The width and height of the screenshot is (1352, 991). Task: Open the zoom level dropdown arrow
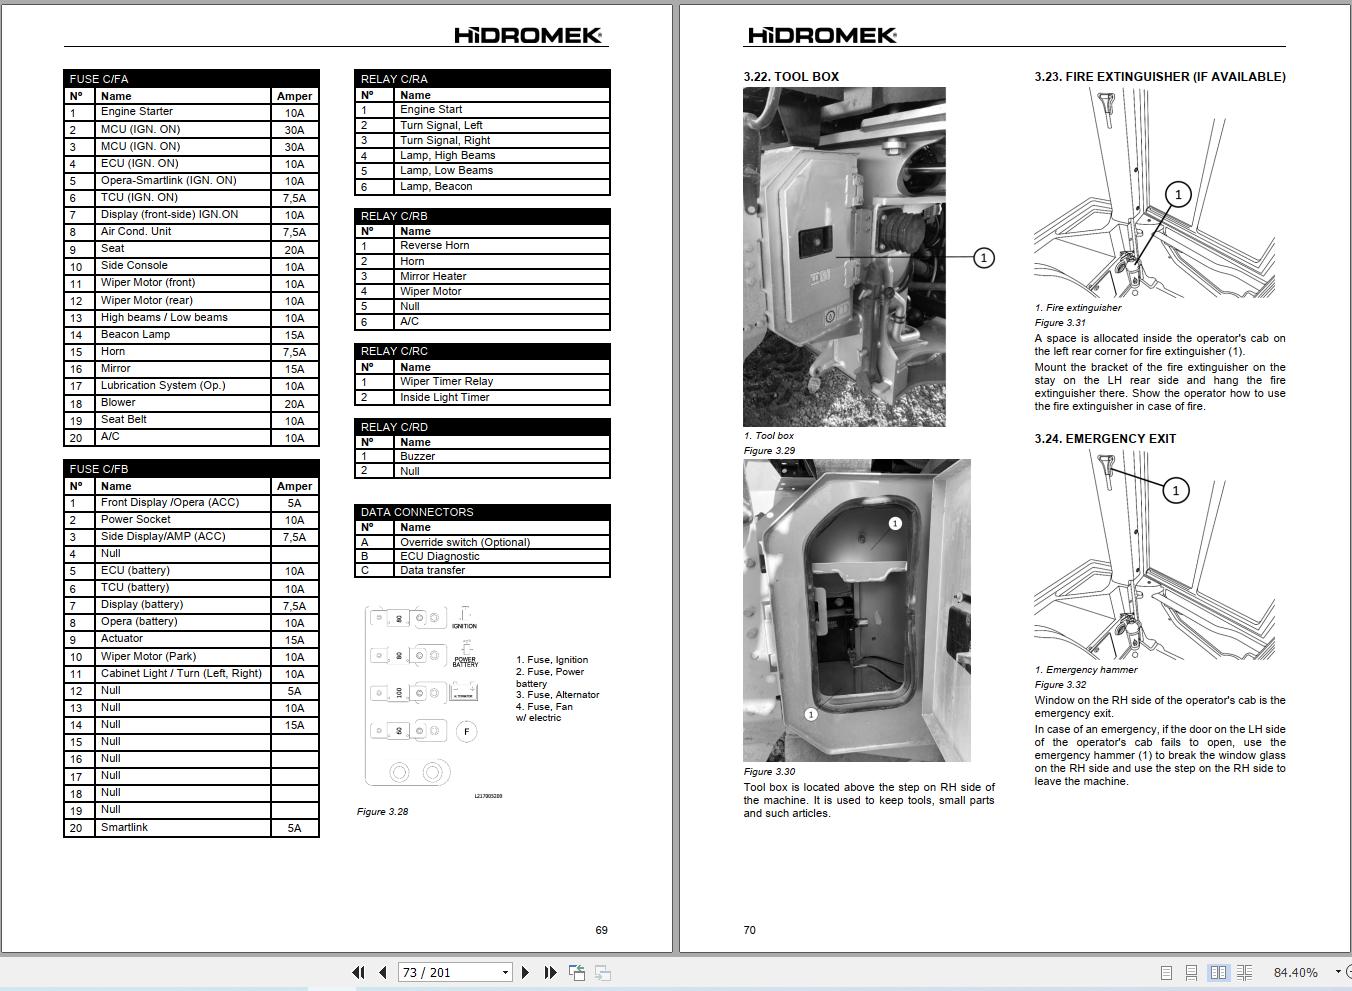1337,972
